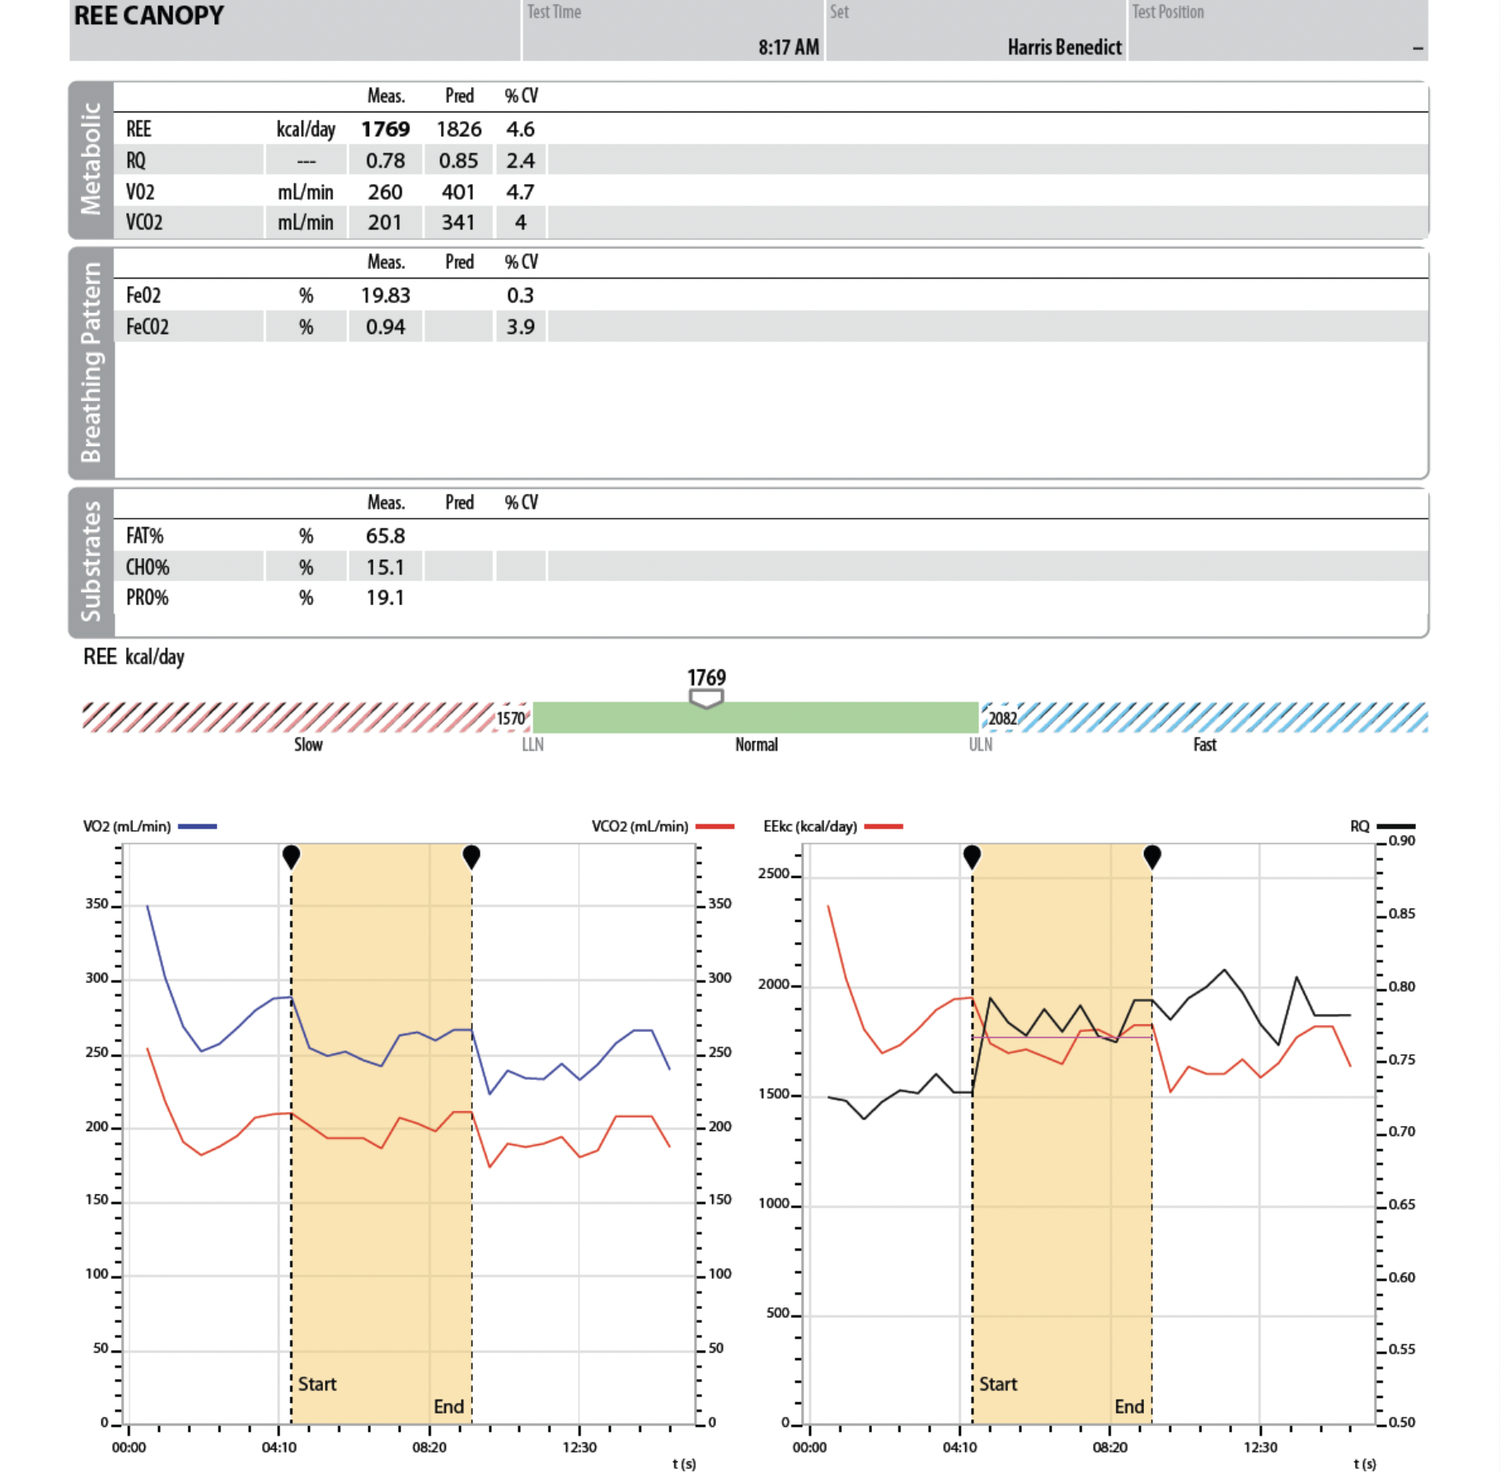The width and height of the screenshot is (1500, 1474).
Task: Click the Start marker pin on EEkc chart
Action: point(972,857)
